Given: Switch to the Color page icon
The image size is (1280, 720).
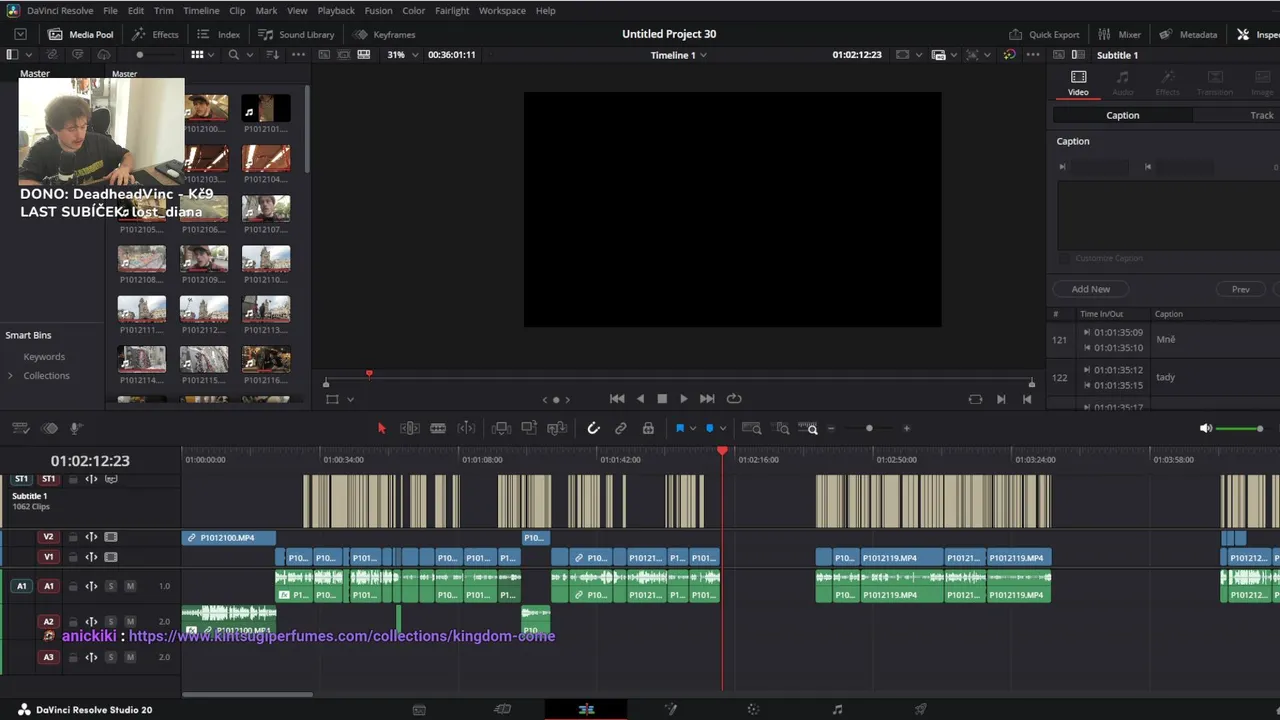Looking at the screenshot, I should tap(753, 709).
